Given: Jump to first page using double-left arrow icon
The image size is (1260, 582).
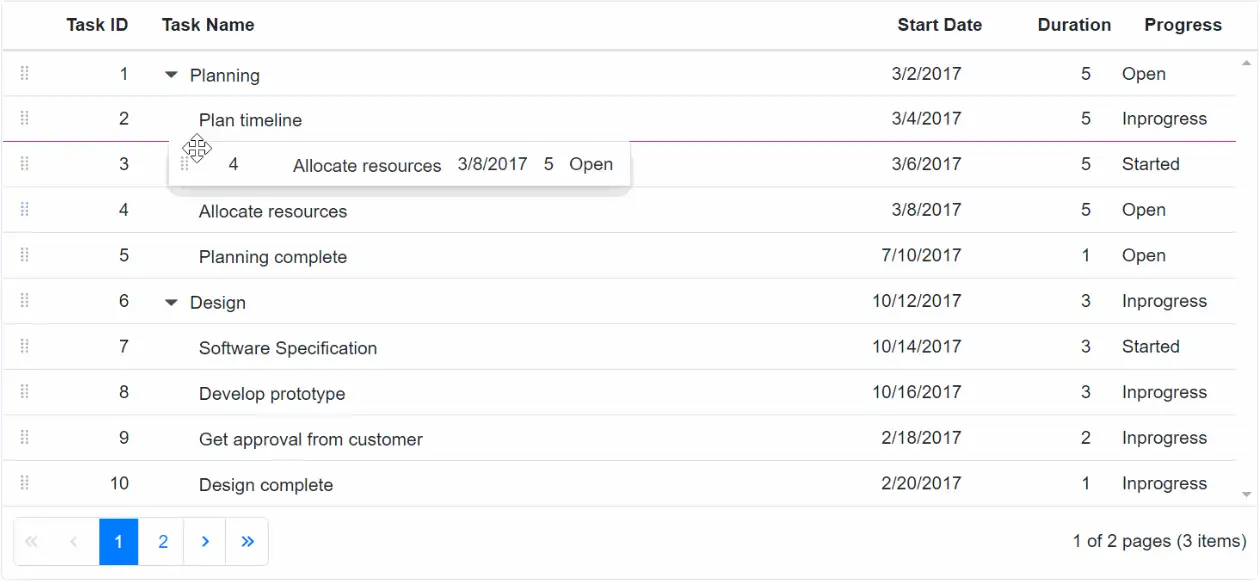Looking at the screenshot, I should point(30,541).
